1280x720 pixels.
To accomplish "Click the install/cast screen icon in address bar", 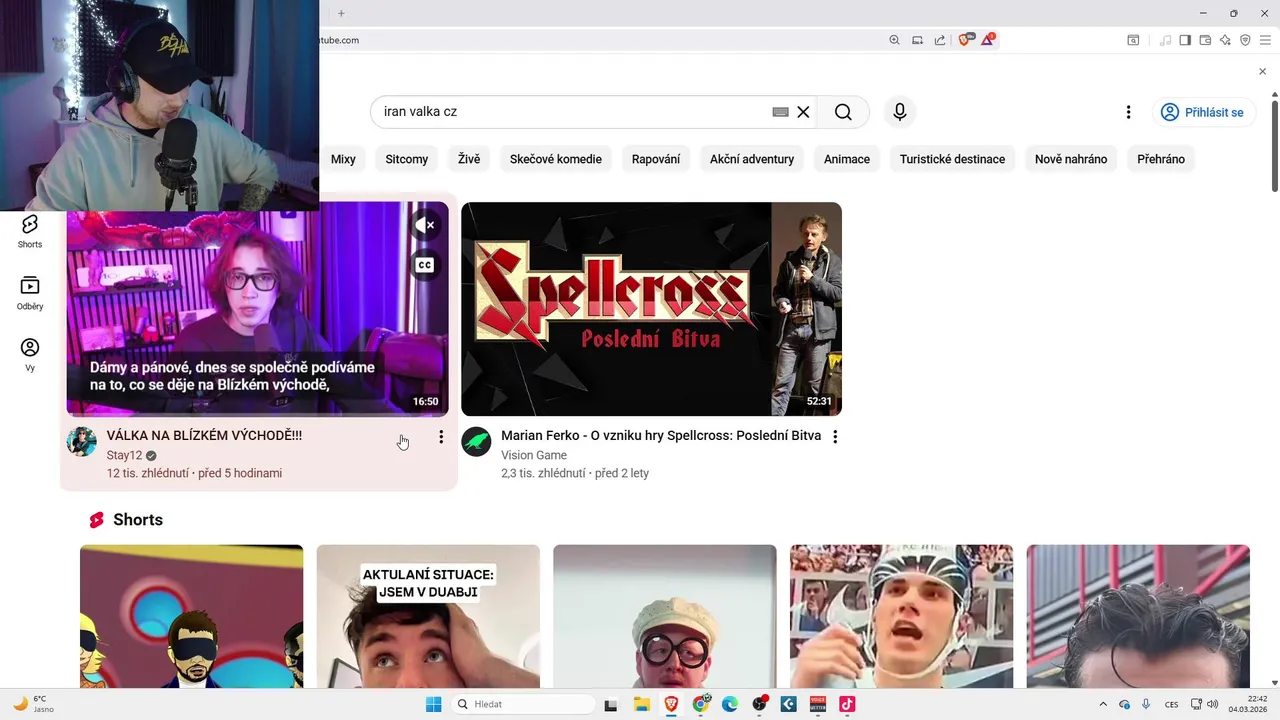I will point(917,40).
